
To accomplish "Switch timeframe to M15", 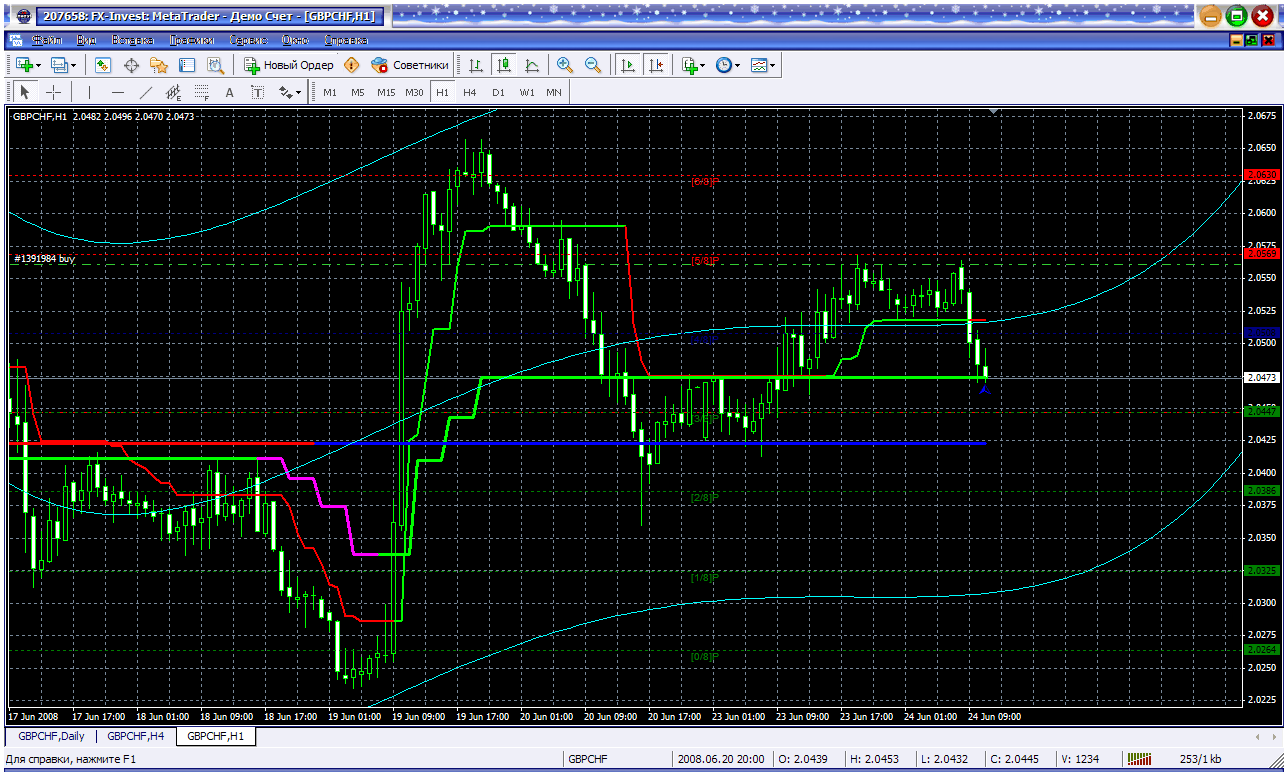I will (x=386, y=92).
